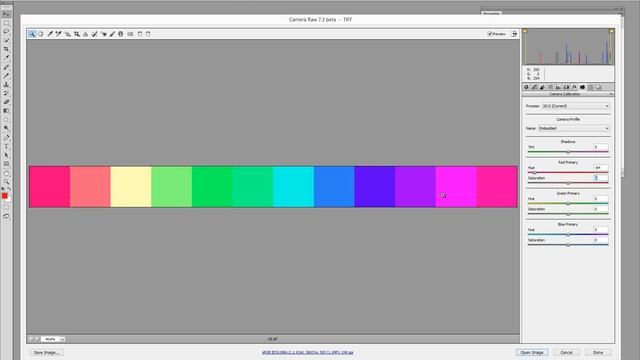The image size is (640, 360).
Task: Click the Blue Primary Hue slider handle
Action: point(568,235)
